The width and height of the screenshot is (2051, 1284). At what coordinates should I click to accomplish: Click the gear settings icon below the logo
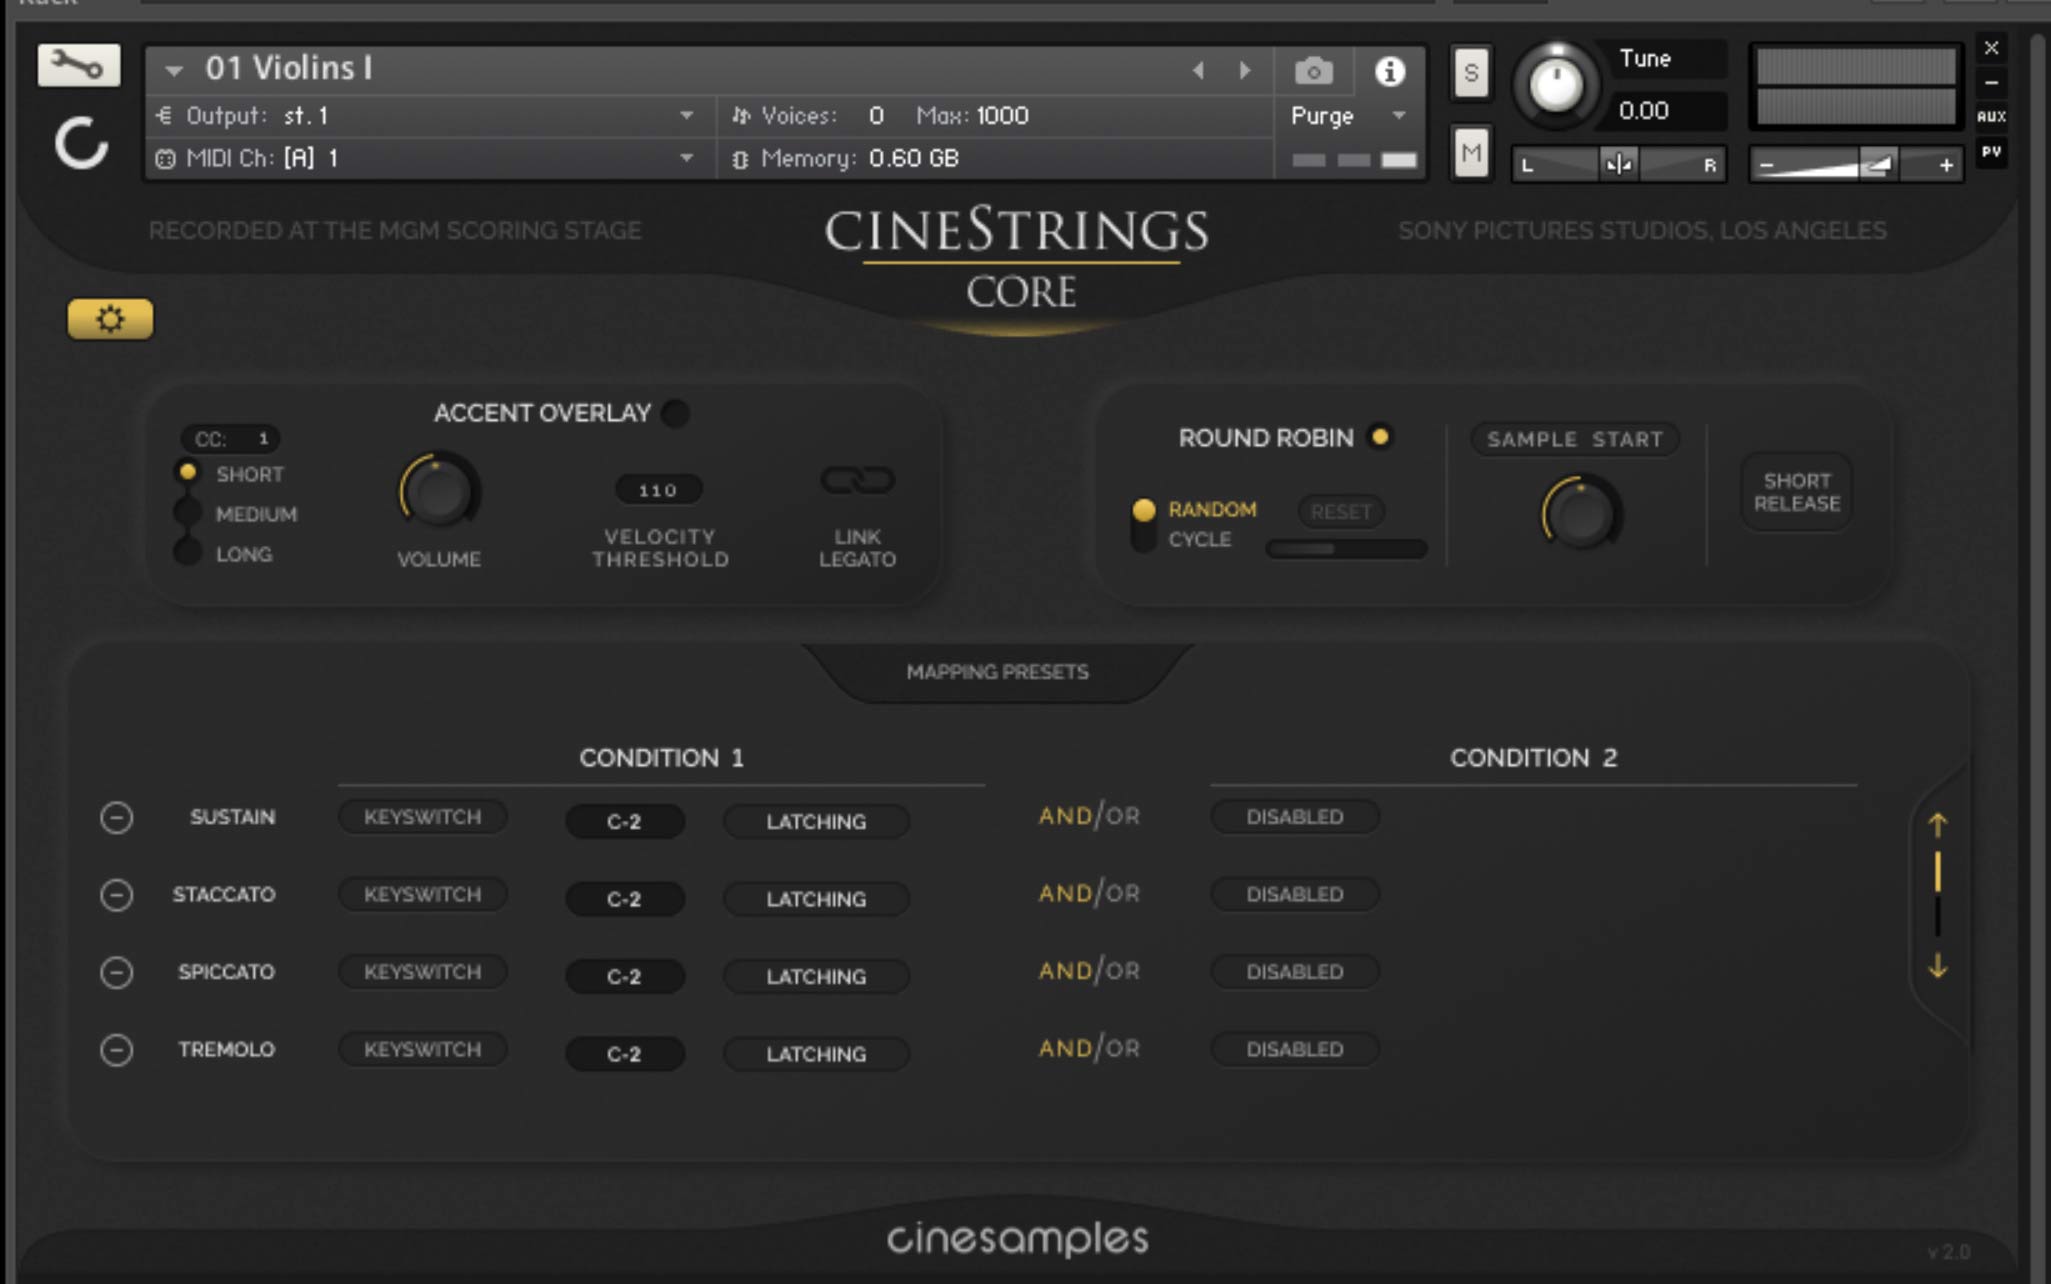tap(110, 318)
